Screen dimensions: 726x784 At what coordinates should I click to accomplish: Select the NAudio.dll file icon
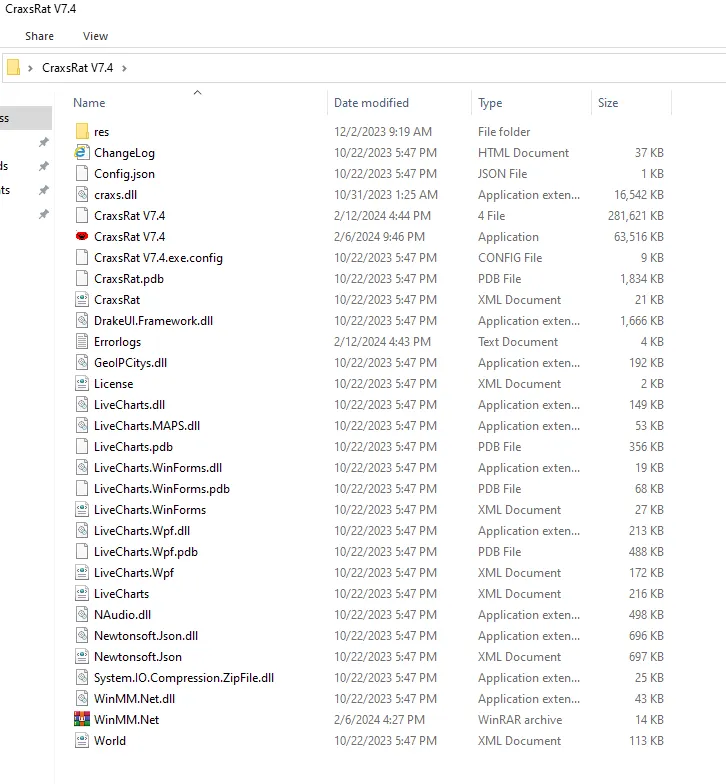[82, 615]
